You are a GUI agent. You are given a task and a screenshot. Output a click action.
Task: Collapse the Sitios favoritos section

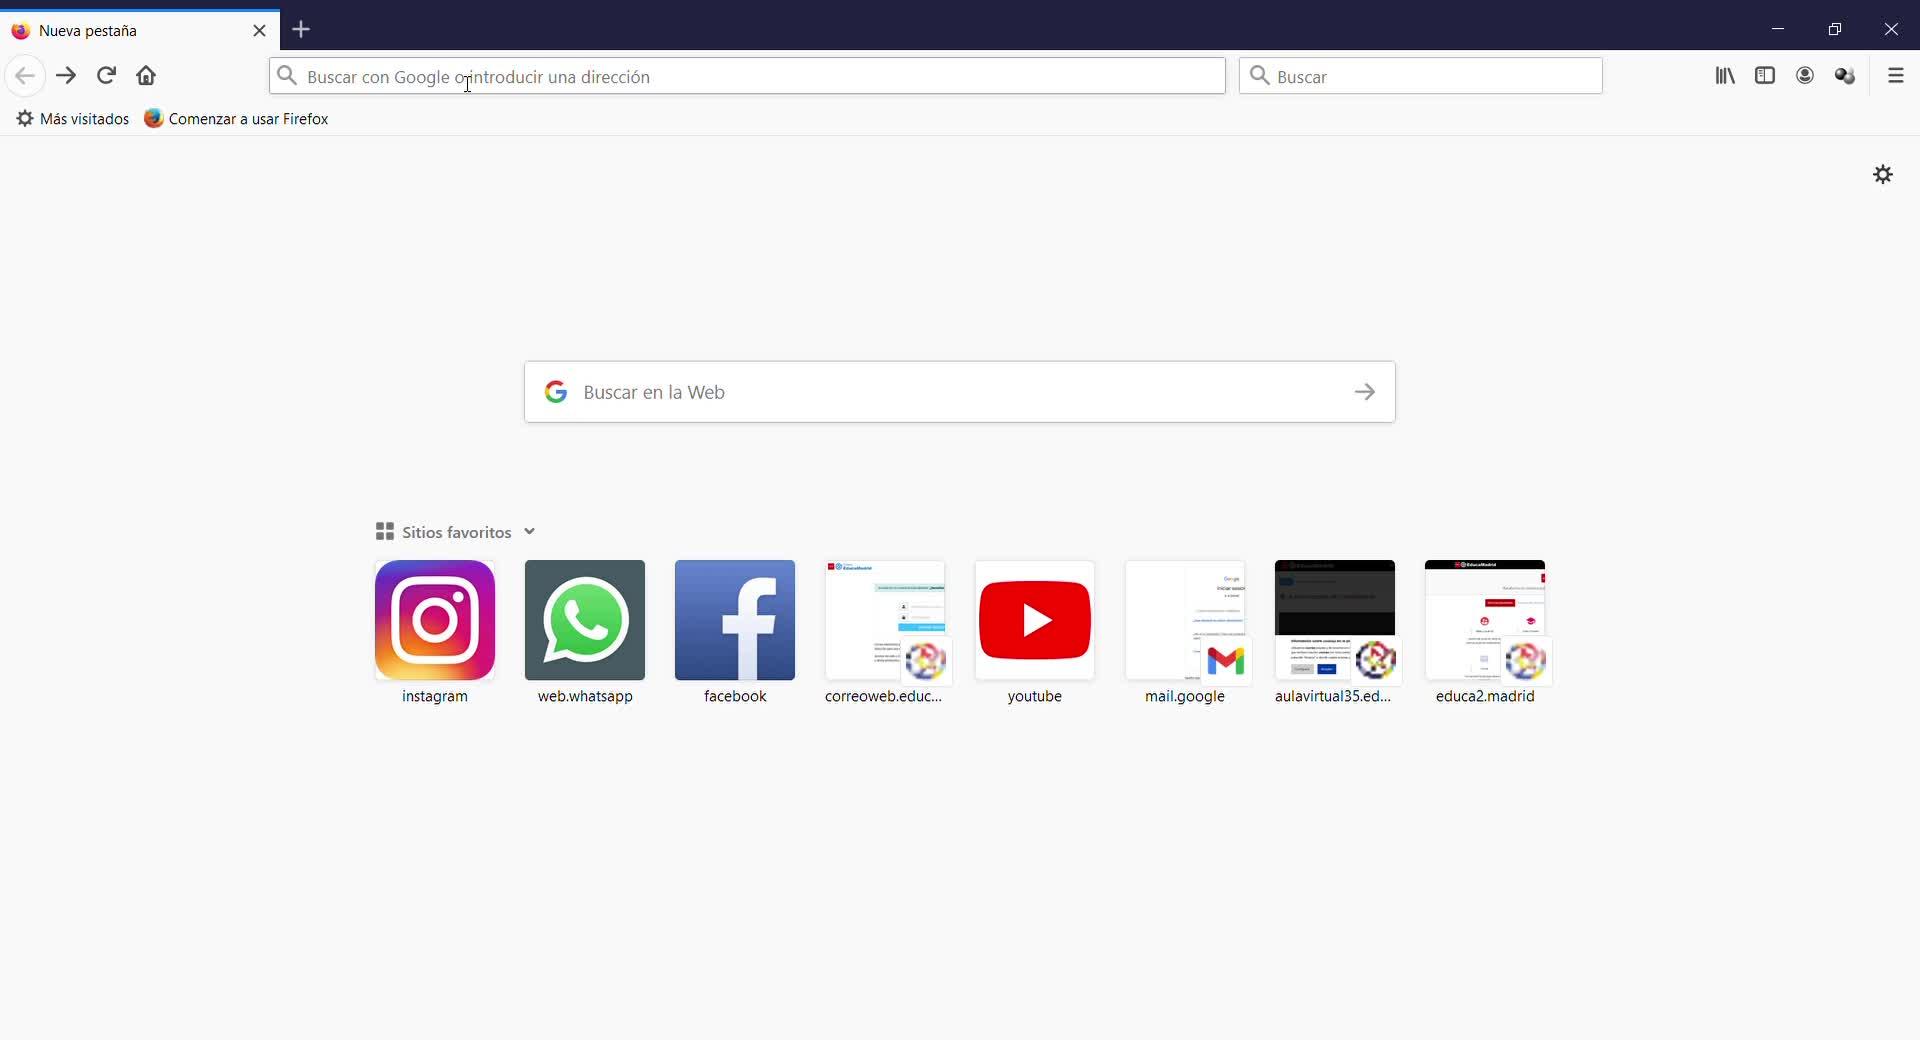click(x=456, y=532)
